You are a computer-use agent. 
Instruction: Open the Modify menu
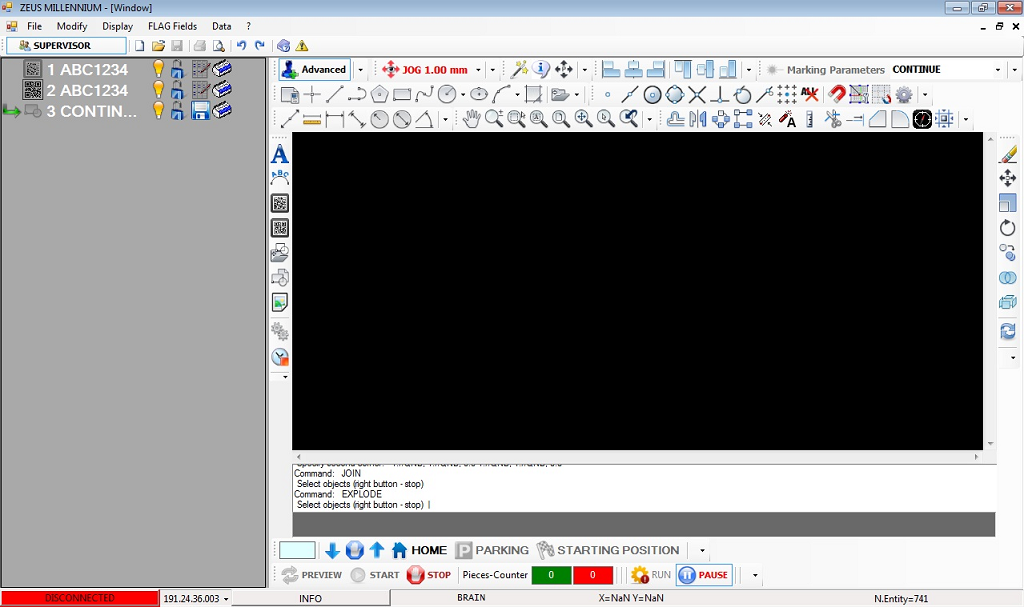[x=72, y=26]
